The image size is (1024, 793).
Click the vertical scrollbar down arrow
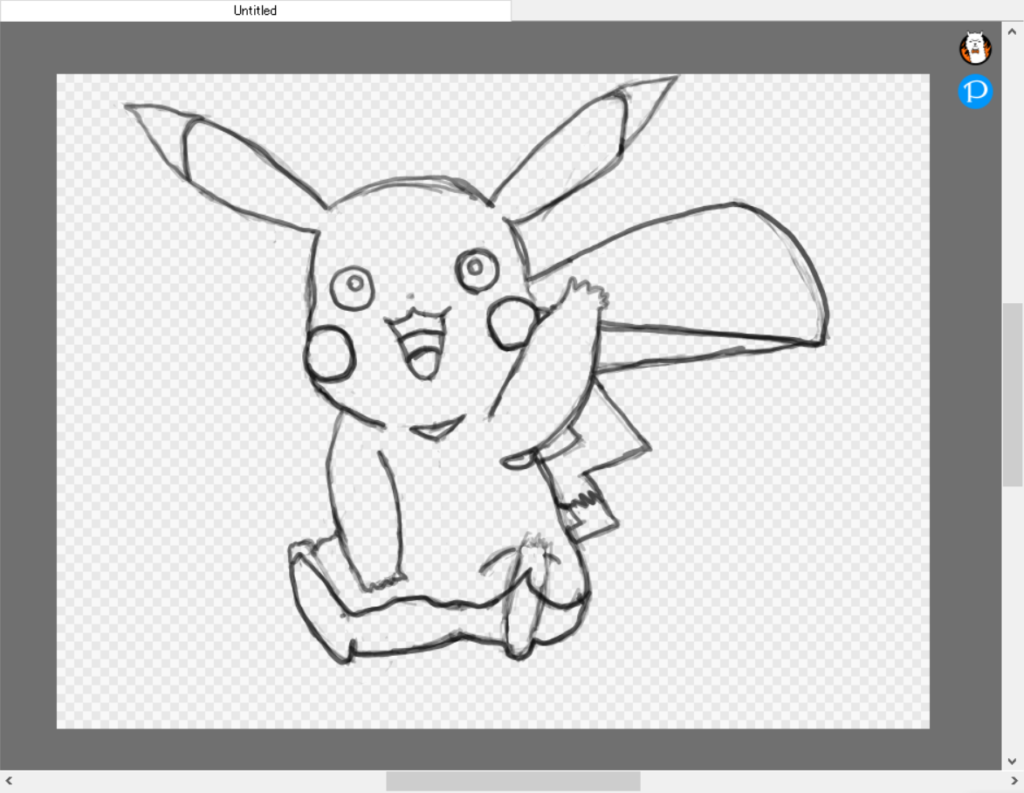tap(1012, 760)
